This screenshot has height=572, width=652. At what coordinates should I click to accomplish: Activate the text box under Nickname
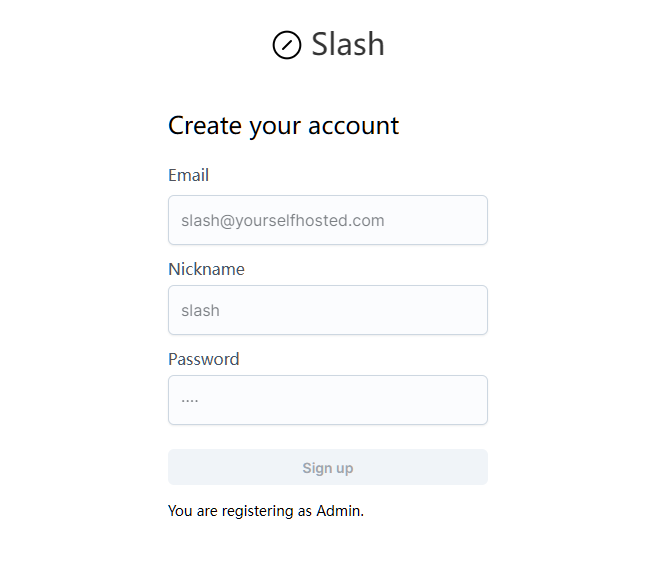(x=328, y=310)
